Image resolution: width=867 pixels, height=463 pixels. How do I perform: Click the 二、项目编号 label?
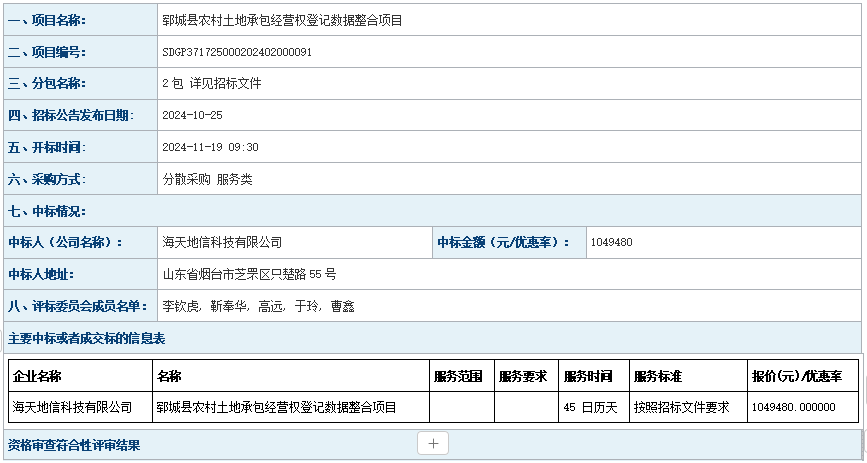point(47,53)
